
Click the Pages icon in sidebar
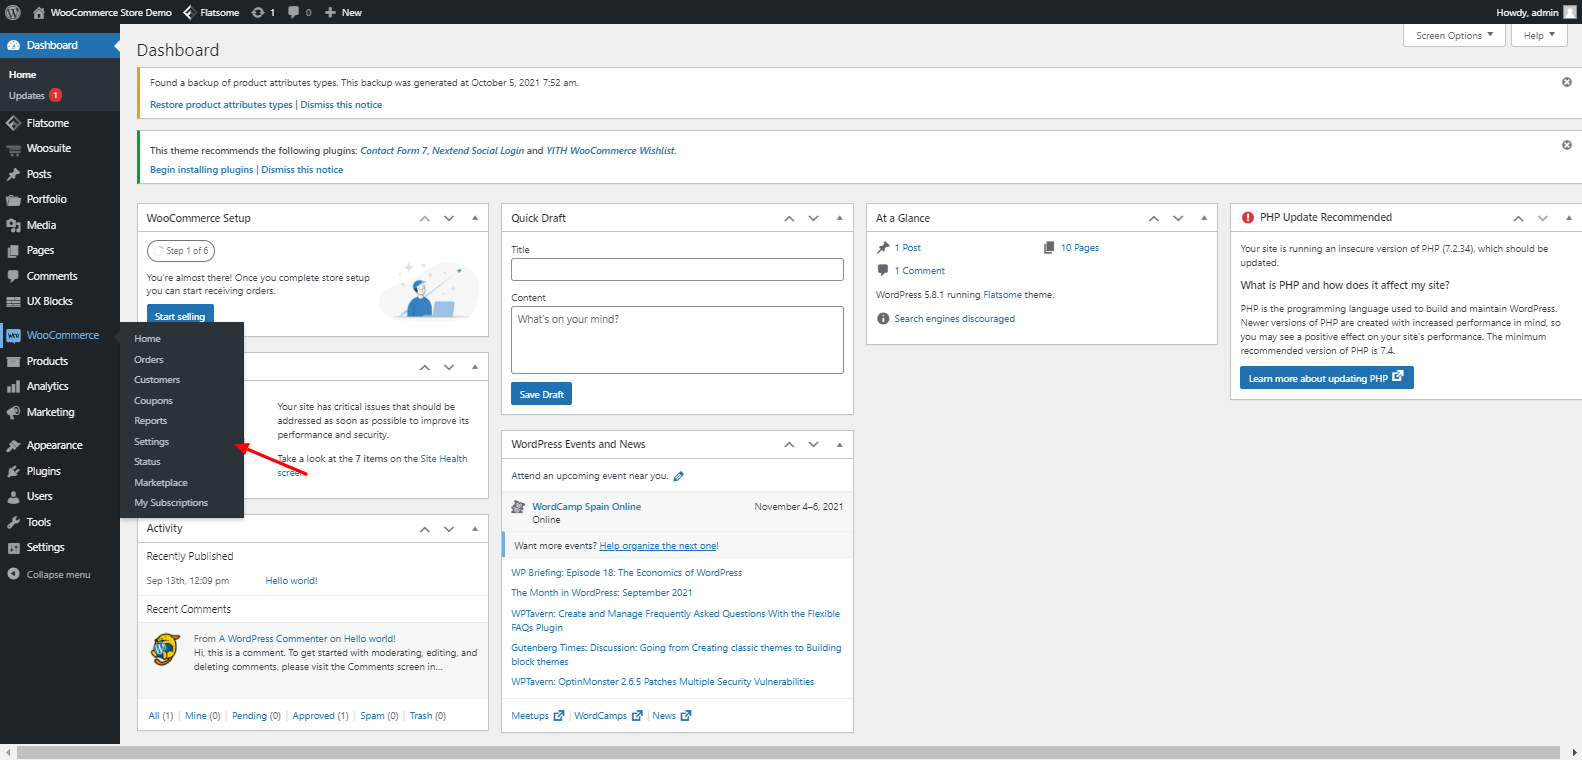pos(14,251)
